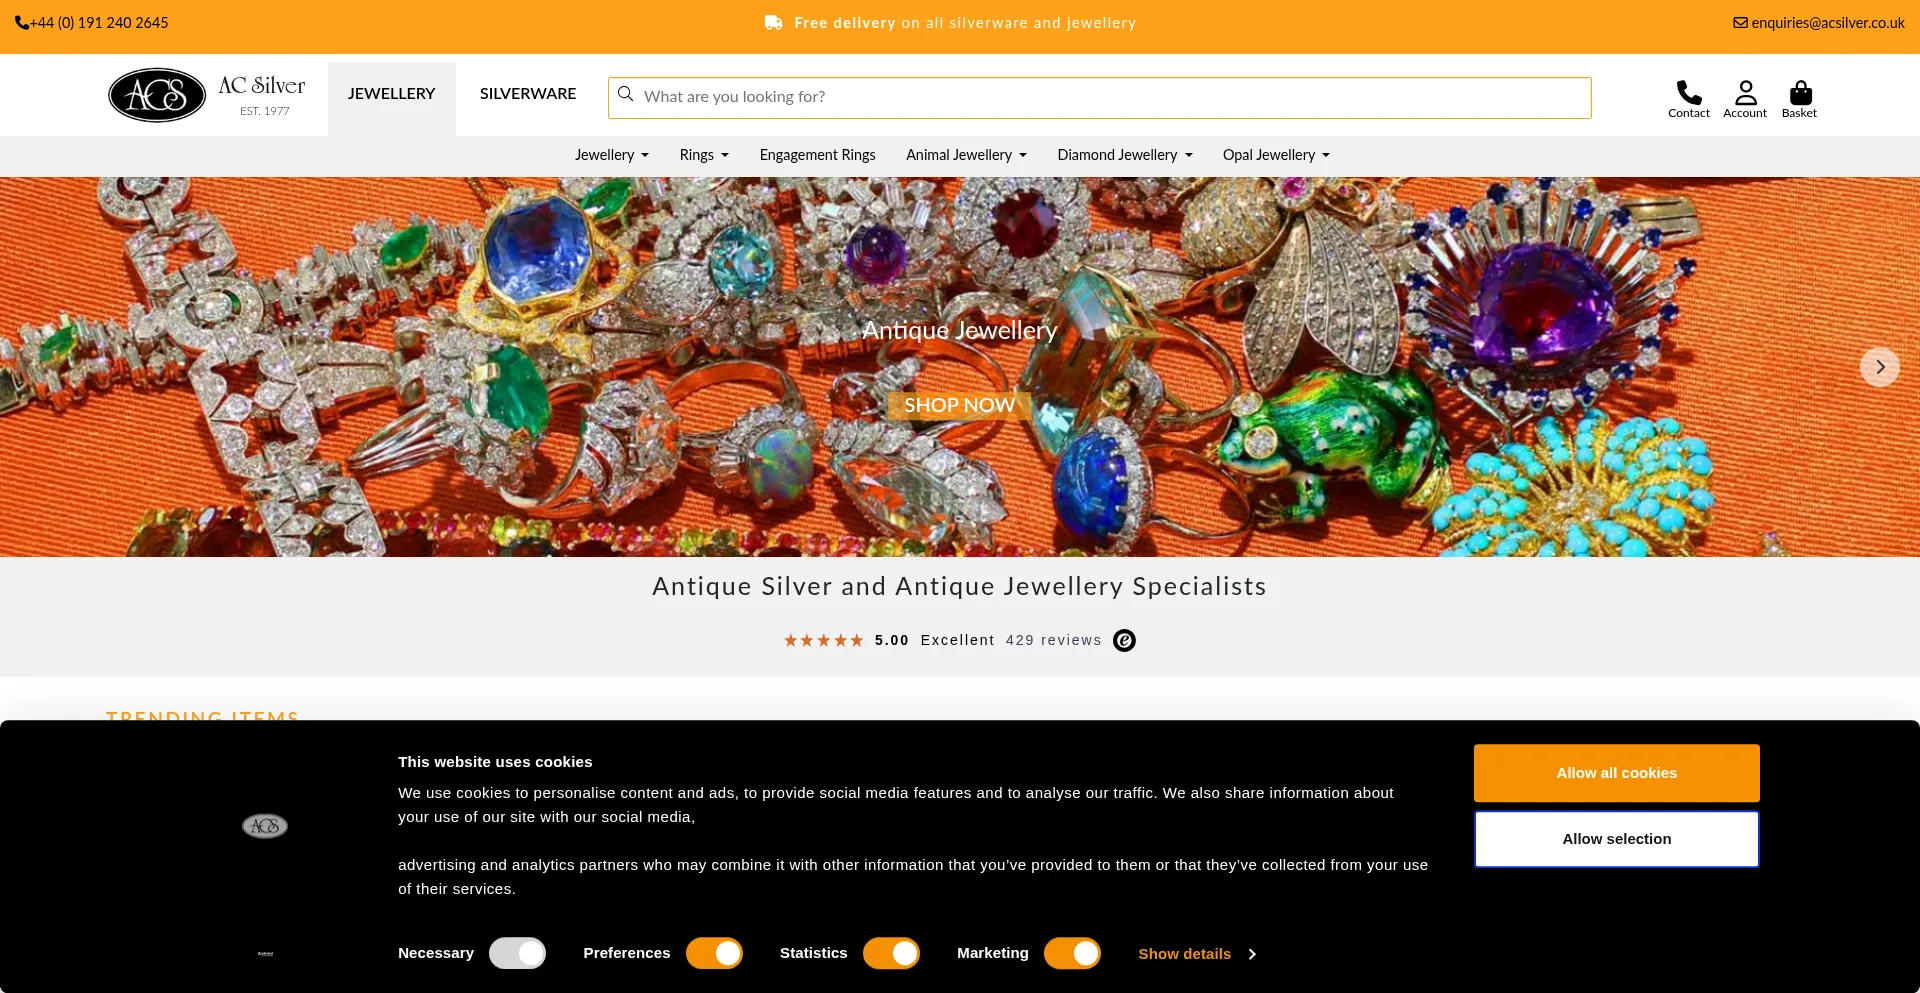Click the phone number in top bar
This screenshot has width=1920, height=993.
point(91,23)
